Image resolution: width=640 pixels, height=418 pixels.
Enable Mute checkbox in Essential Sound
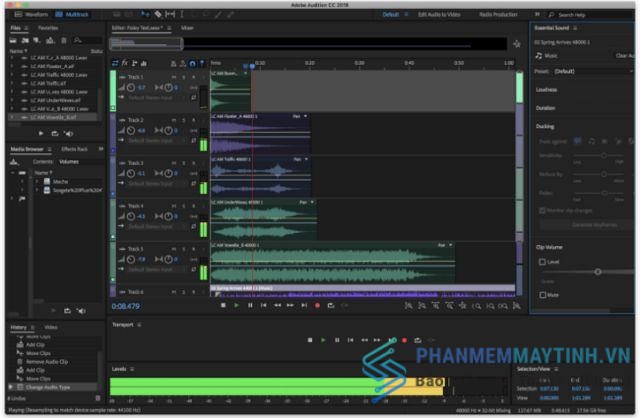[542, 295]
